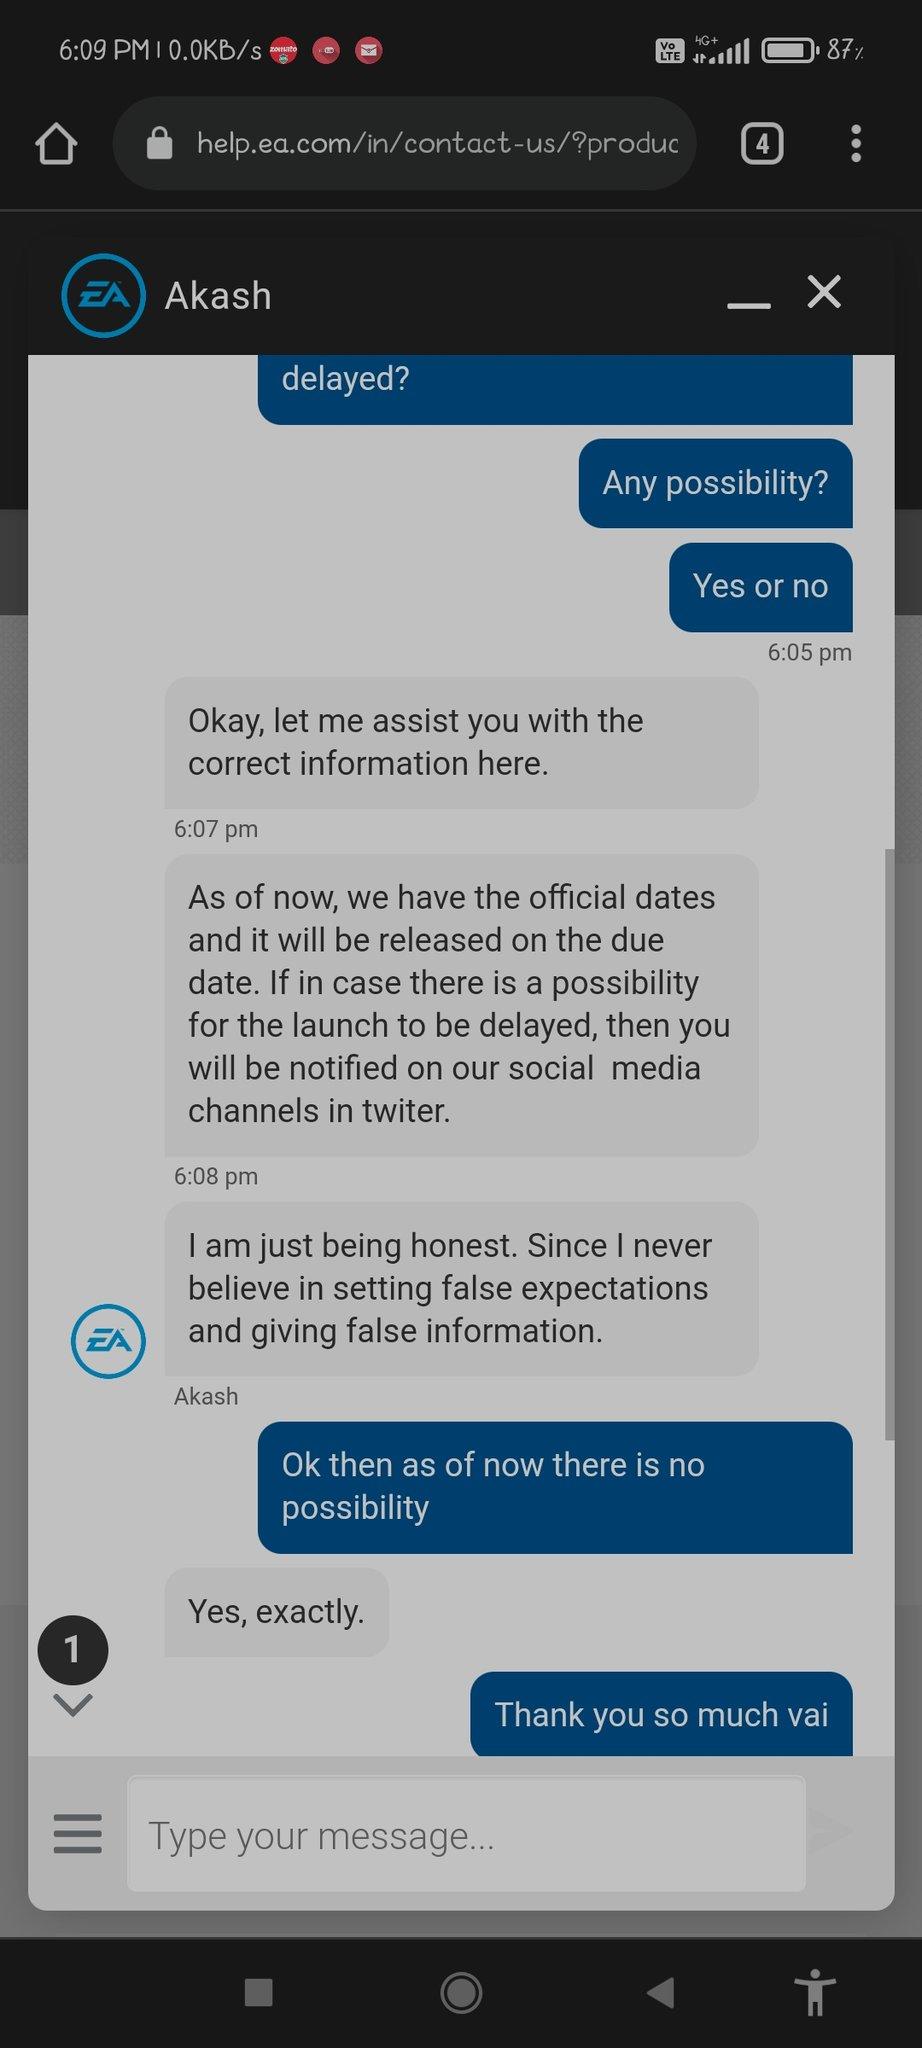Tap the unread message count badge

coord(73,1650)
